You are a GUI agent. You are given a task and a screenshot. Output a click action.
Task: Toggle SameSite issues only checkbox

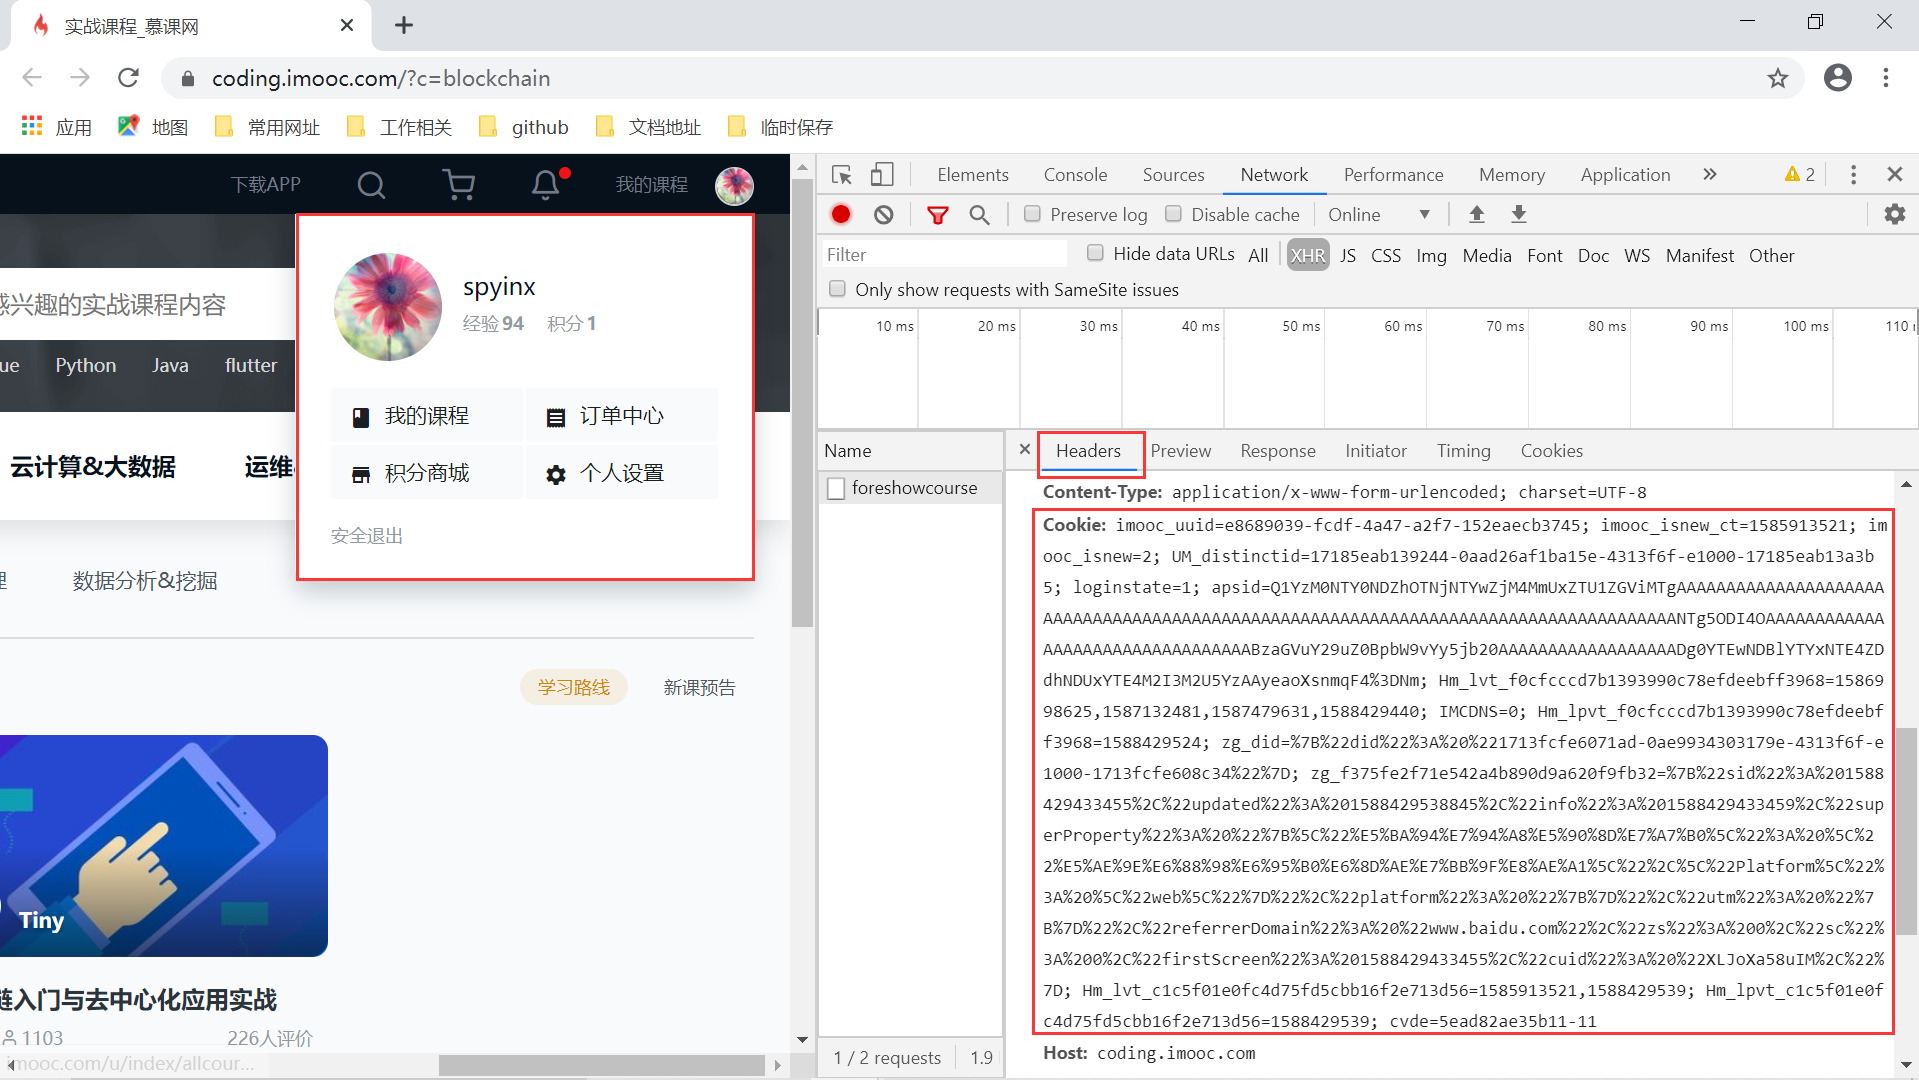click(x=837, y=289)
